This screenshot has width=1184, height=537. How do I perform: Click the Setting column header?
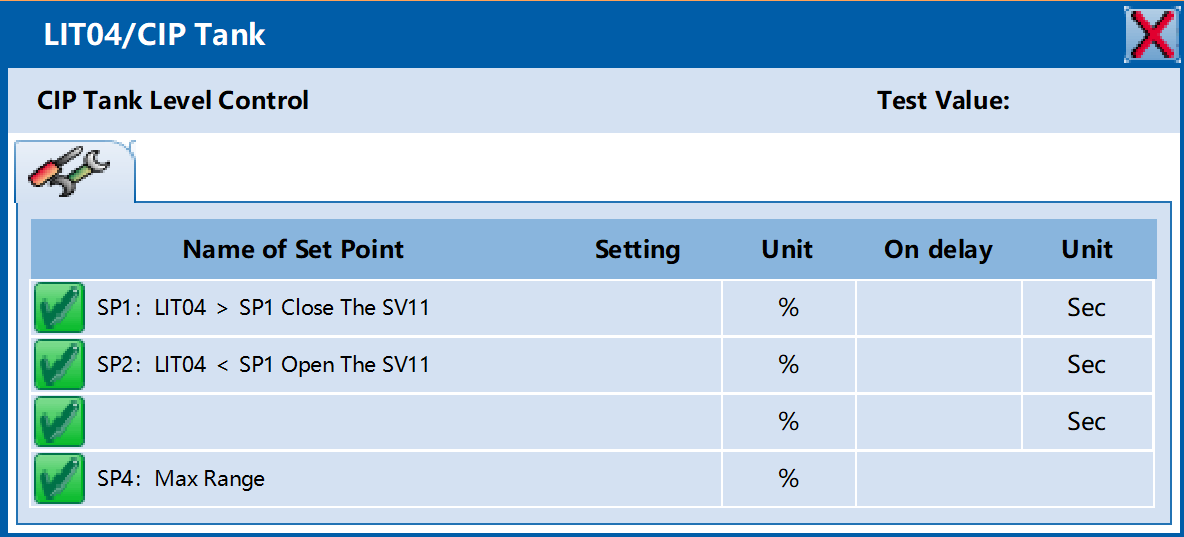tap(638, 249)
